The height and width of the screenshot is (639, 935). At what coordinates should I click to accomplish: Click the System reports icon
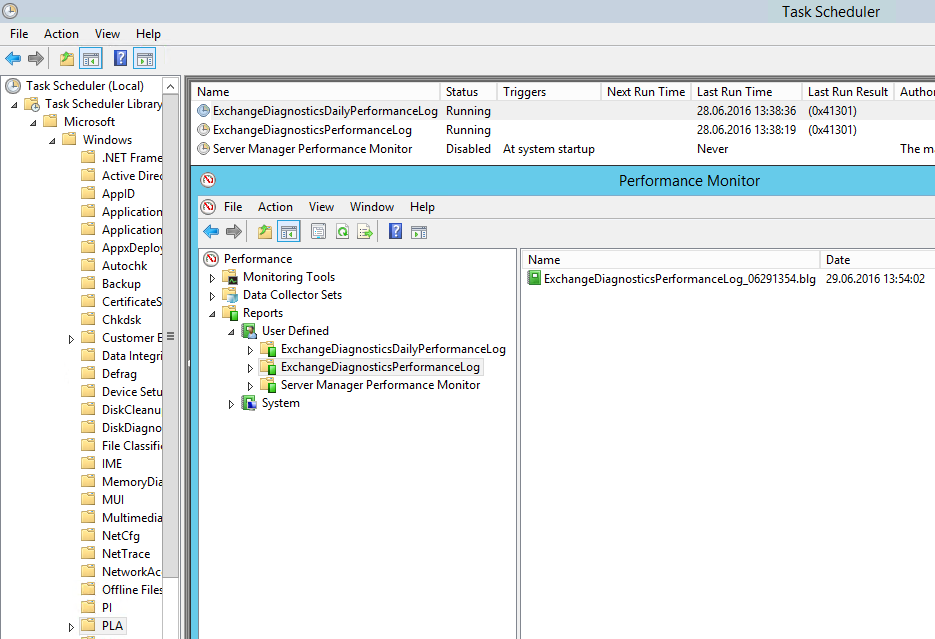coord(249,403)
